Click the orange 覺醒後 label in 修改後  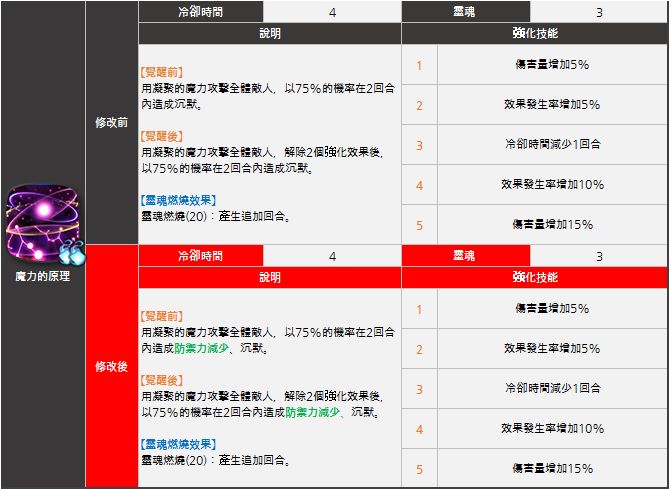[161, 380]
